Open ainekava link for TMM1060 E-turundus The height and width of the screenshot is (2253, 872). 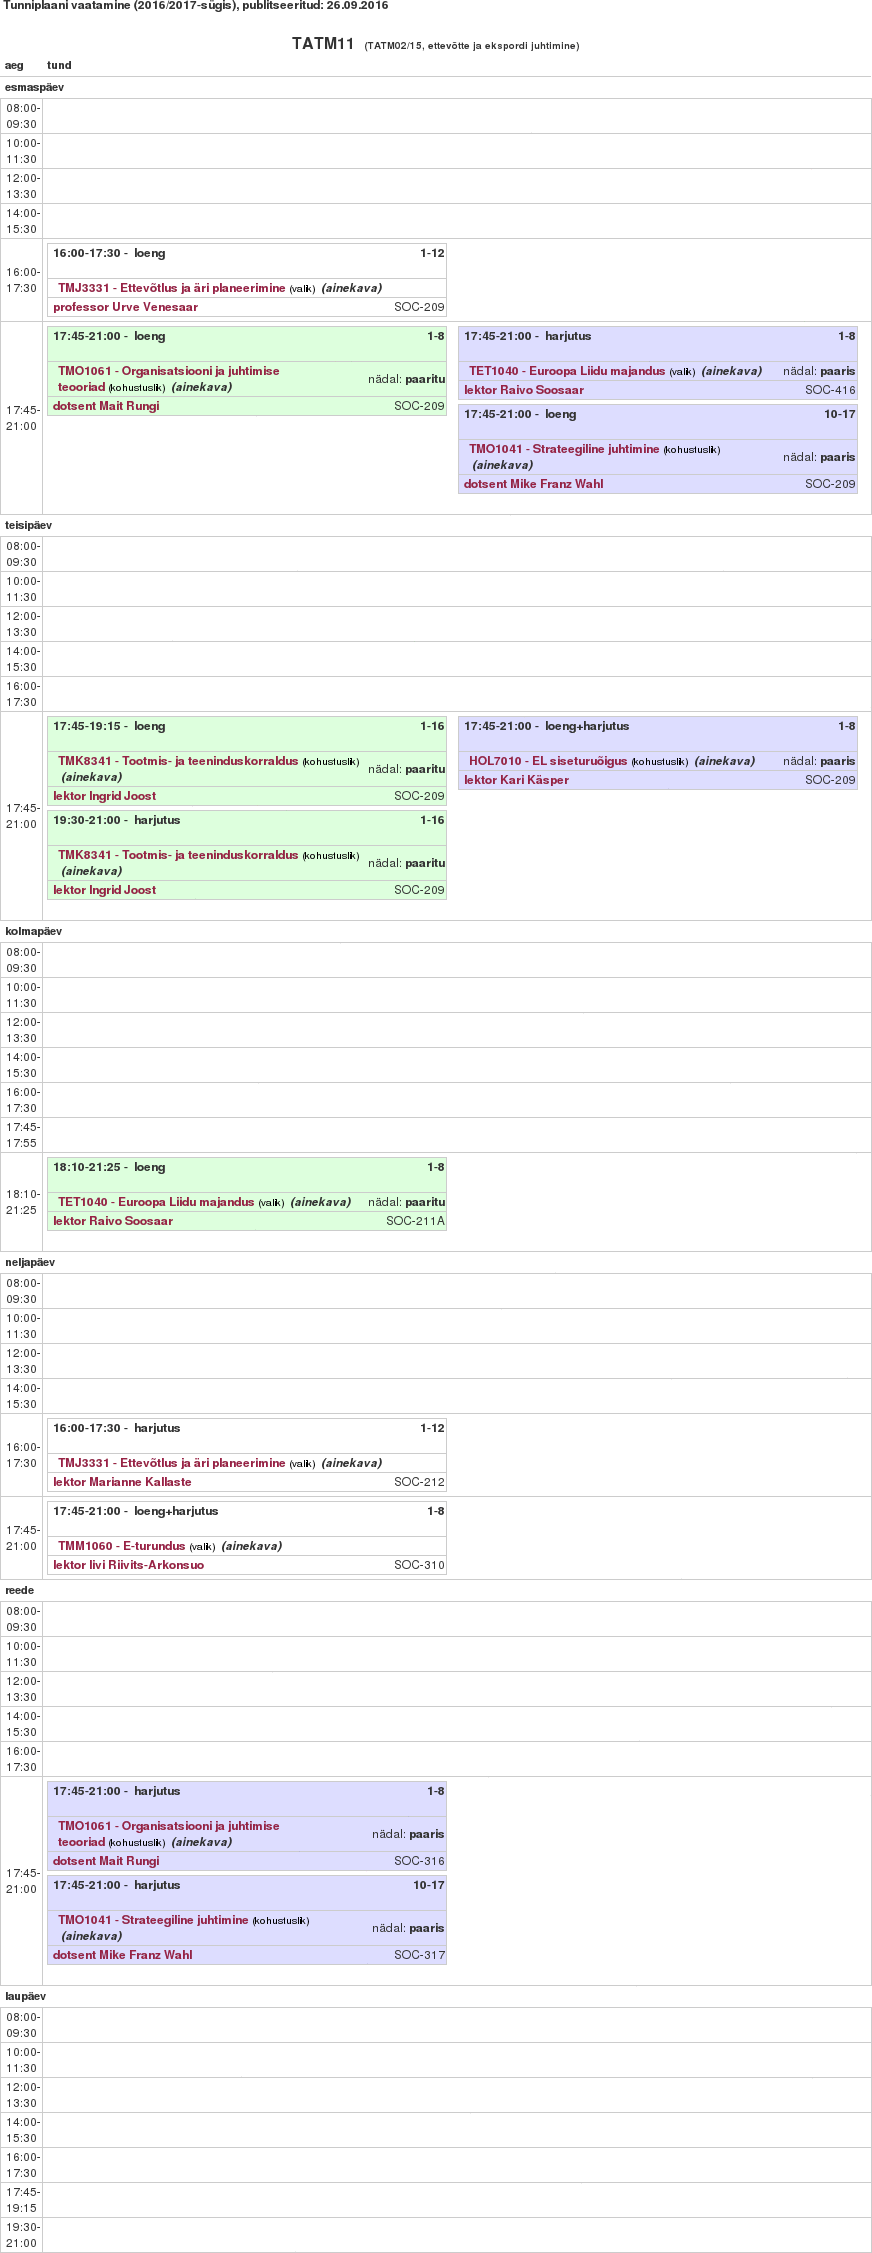(251, 1546)
